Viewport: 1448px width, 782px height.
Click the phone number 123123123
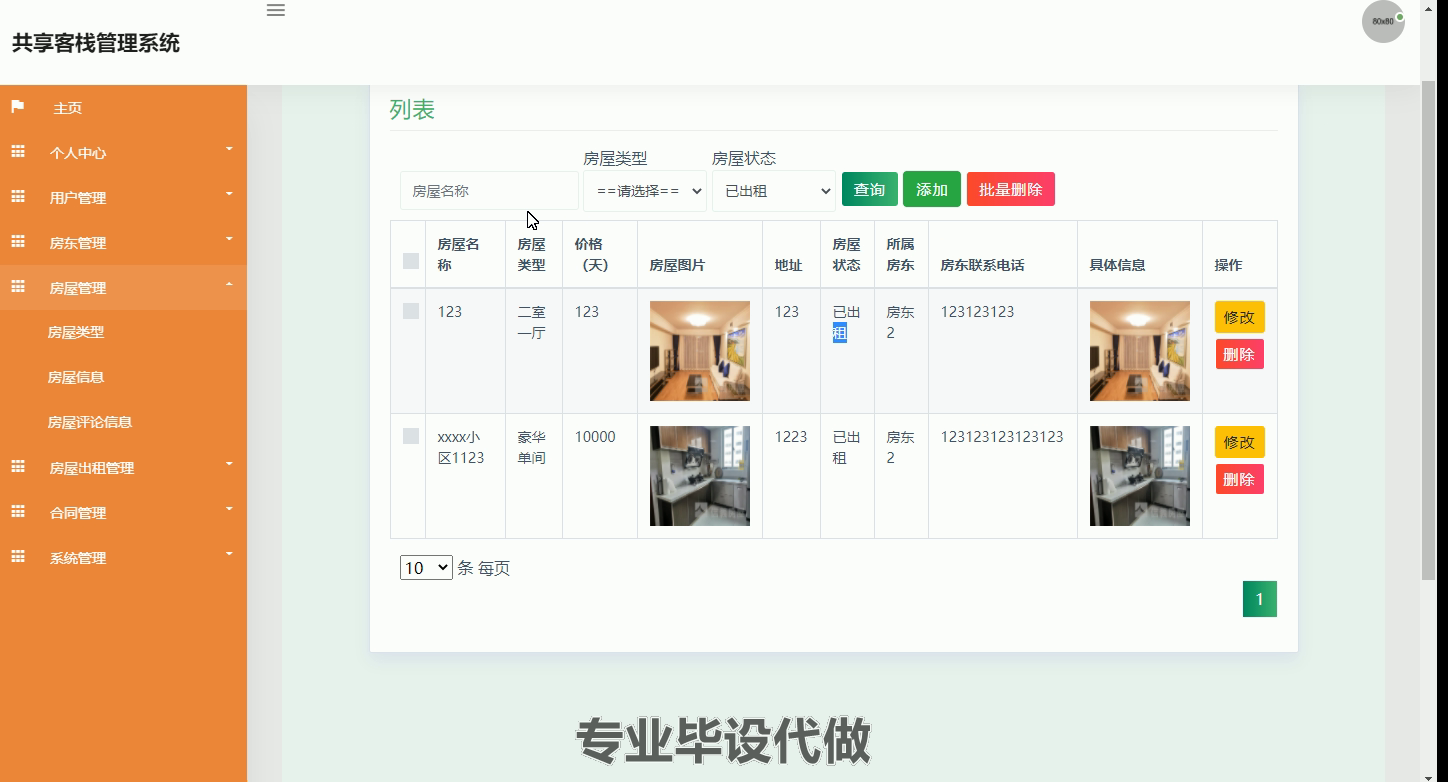pyautogui.click(x=977, y=312)
